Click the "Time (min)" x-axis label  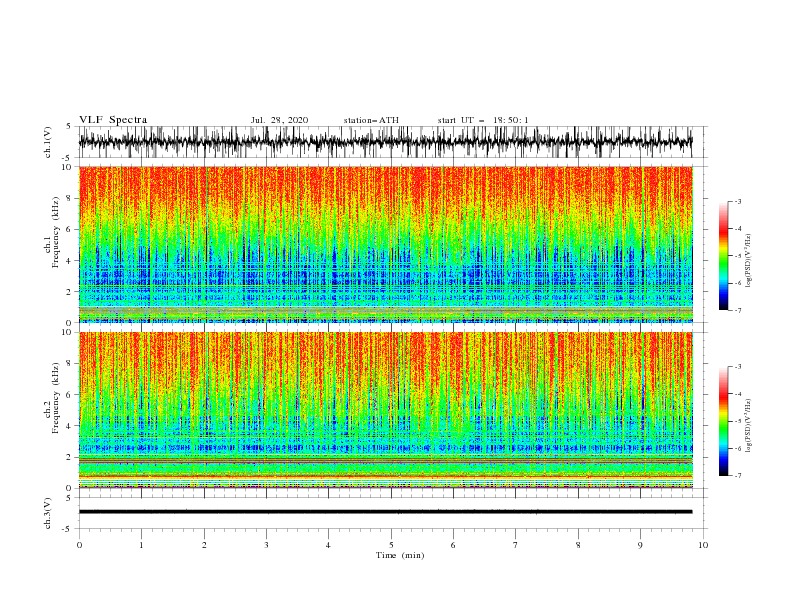pos(400,555)
